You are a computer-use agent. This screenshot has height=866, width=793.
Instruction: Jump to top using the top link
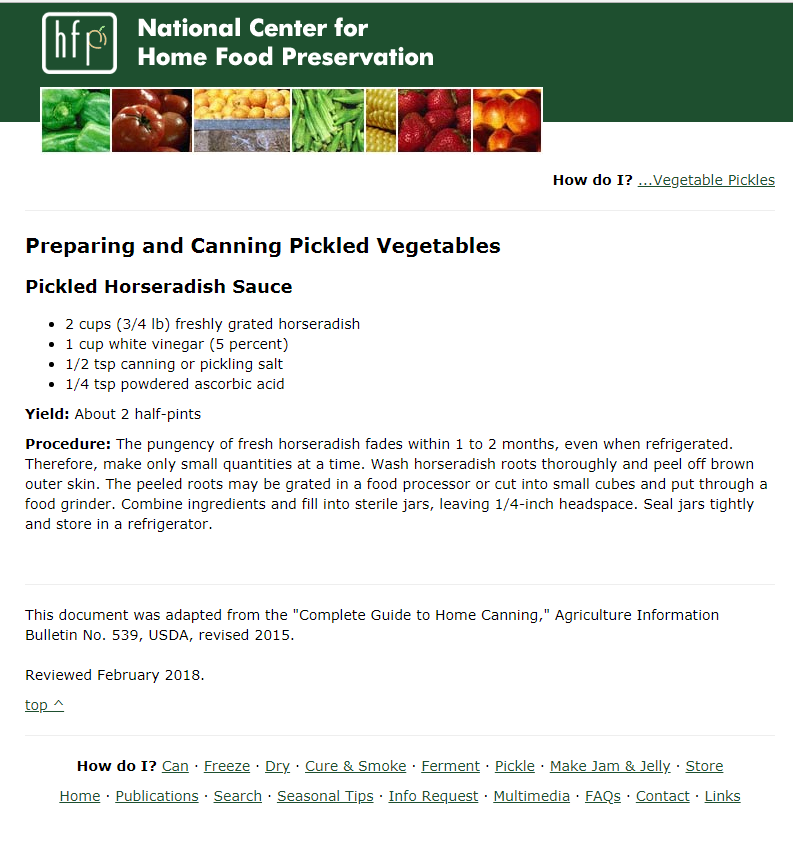pos(42,704)
